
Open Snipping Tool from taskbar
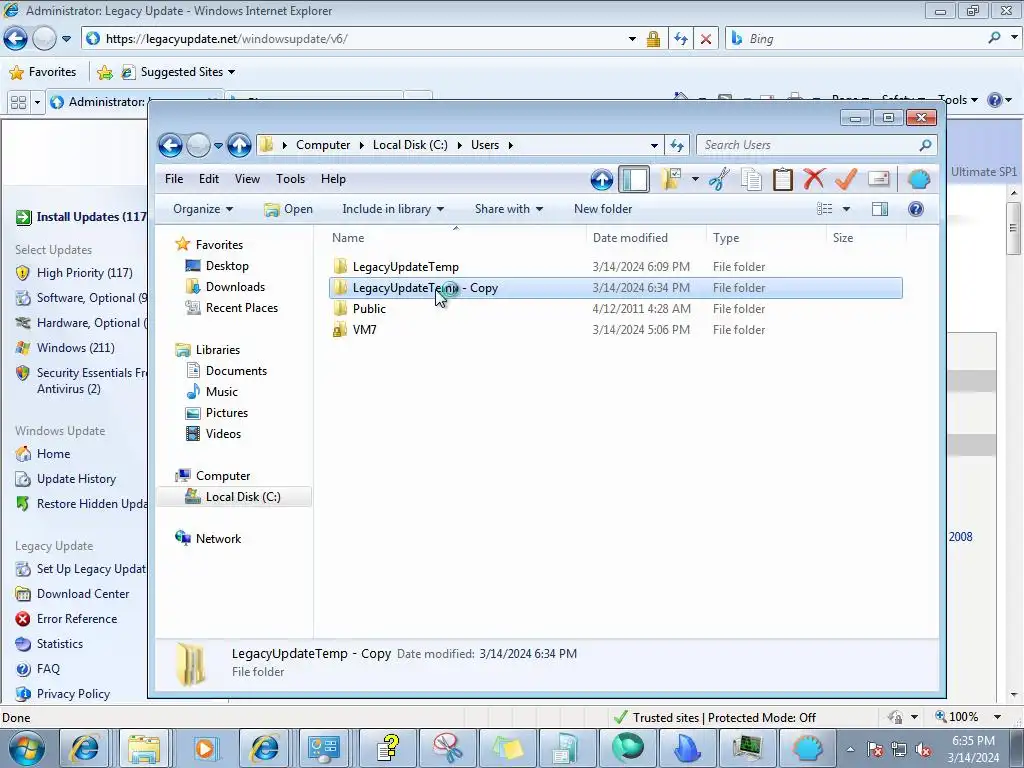[x=447, y=748]
